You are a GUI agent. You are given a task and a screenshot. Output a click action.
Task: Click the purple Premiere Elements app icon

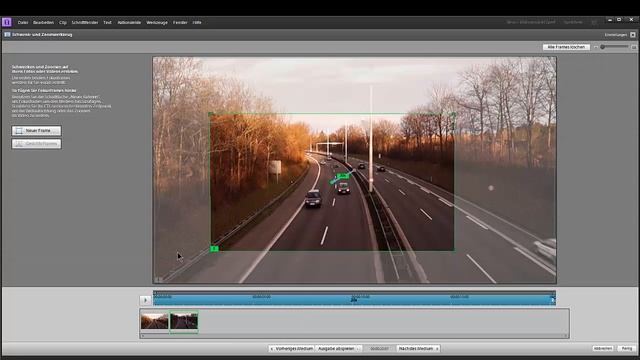point(7,22)
